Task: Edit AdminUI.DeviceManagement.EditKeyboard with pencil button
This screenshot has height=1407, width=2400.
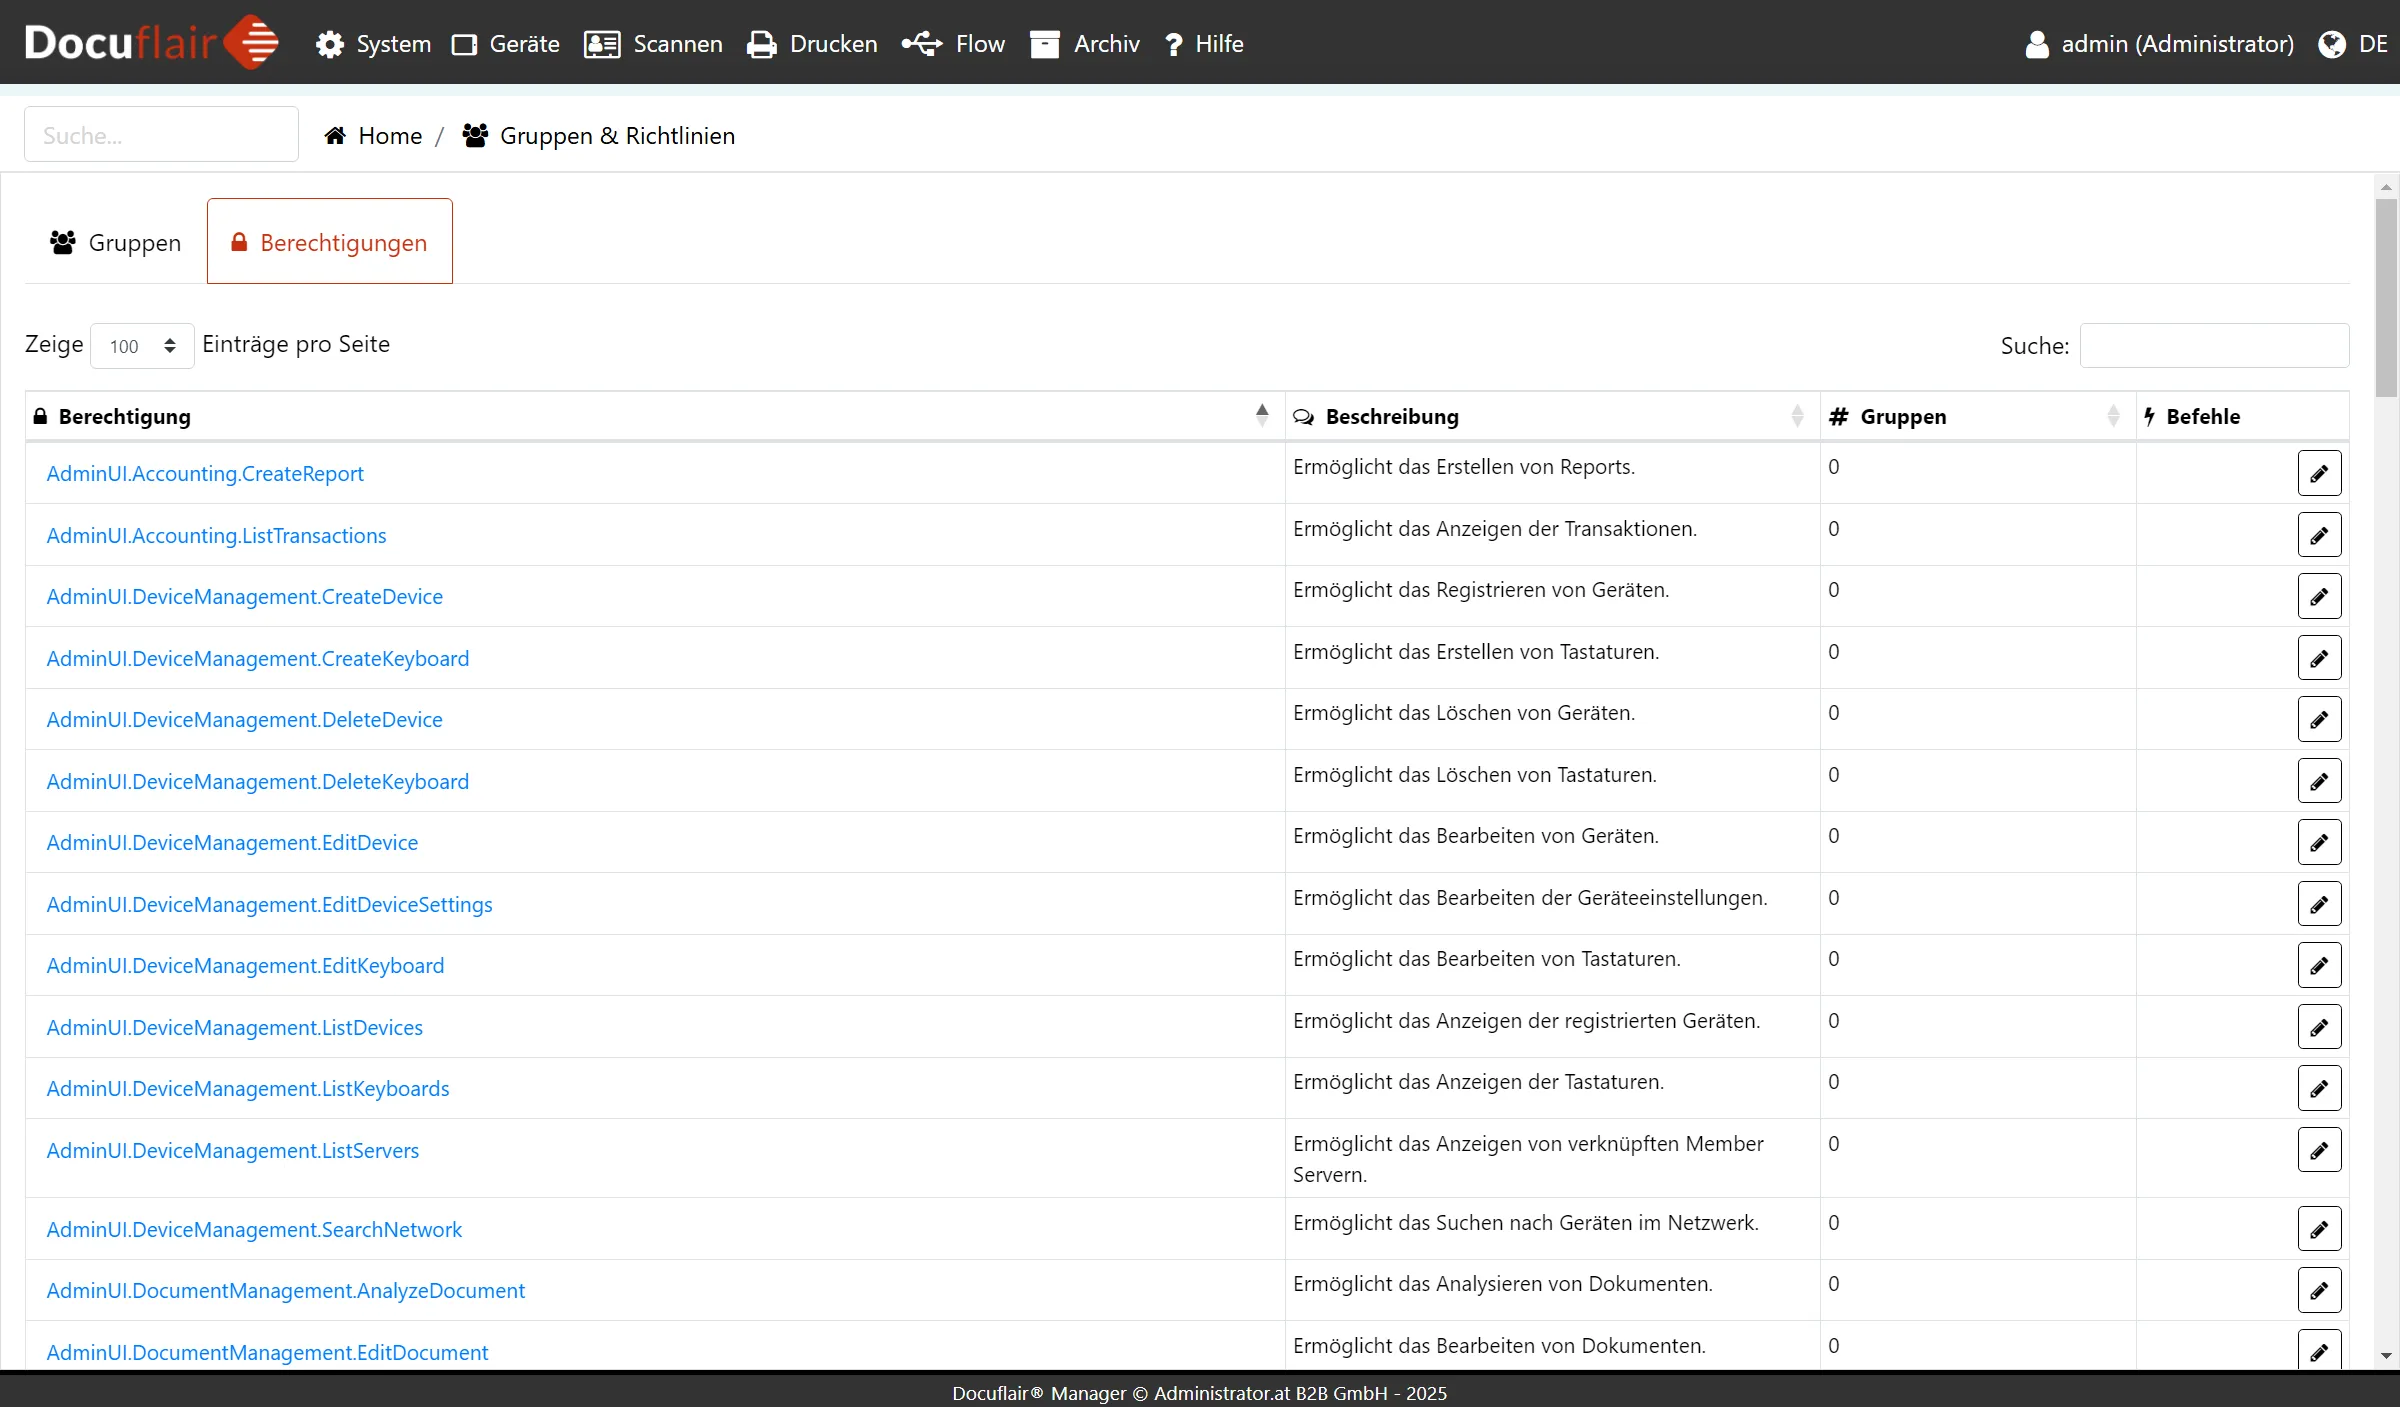Action: click(2319, 965)
